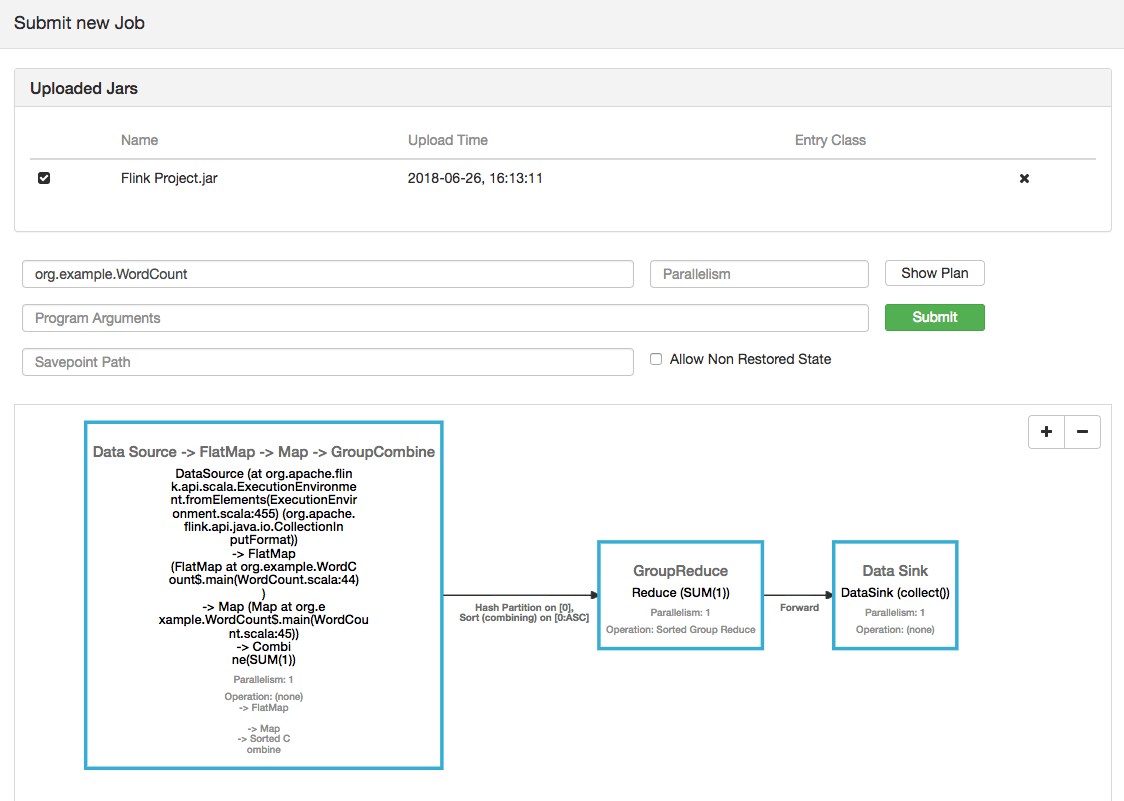1124x801 pixels.
Task: Click the Parallelism input field
Action: coord(759,274)
